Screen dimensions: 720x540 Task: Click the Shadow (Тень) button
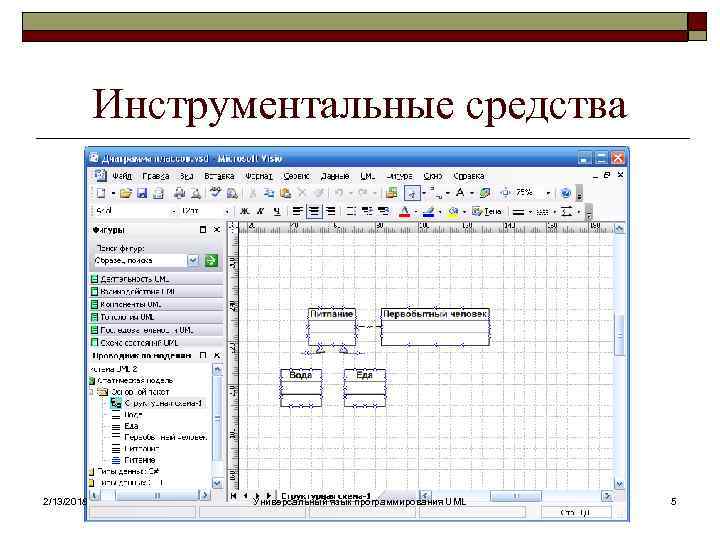point(487,211)
